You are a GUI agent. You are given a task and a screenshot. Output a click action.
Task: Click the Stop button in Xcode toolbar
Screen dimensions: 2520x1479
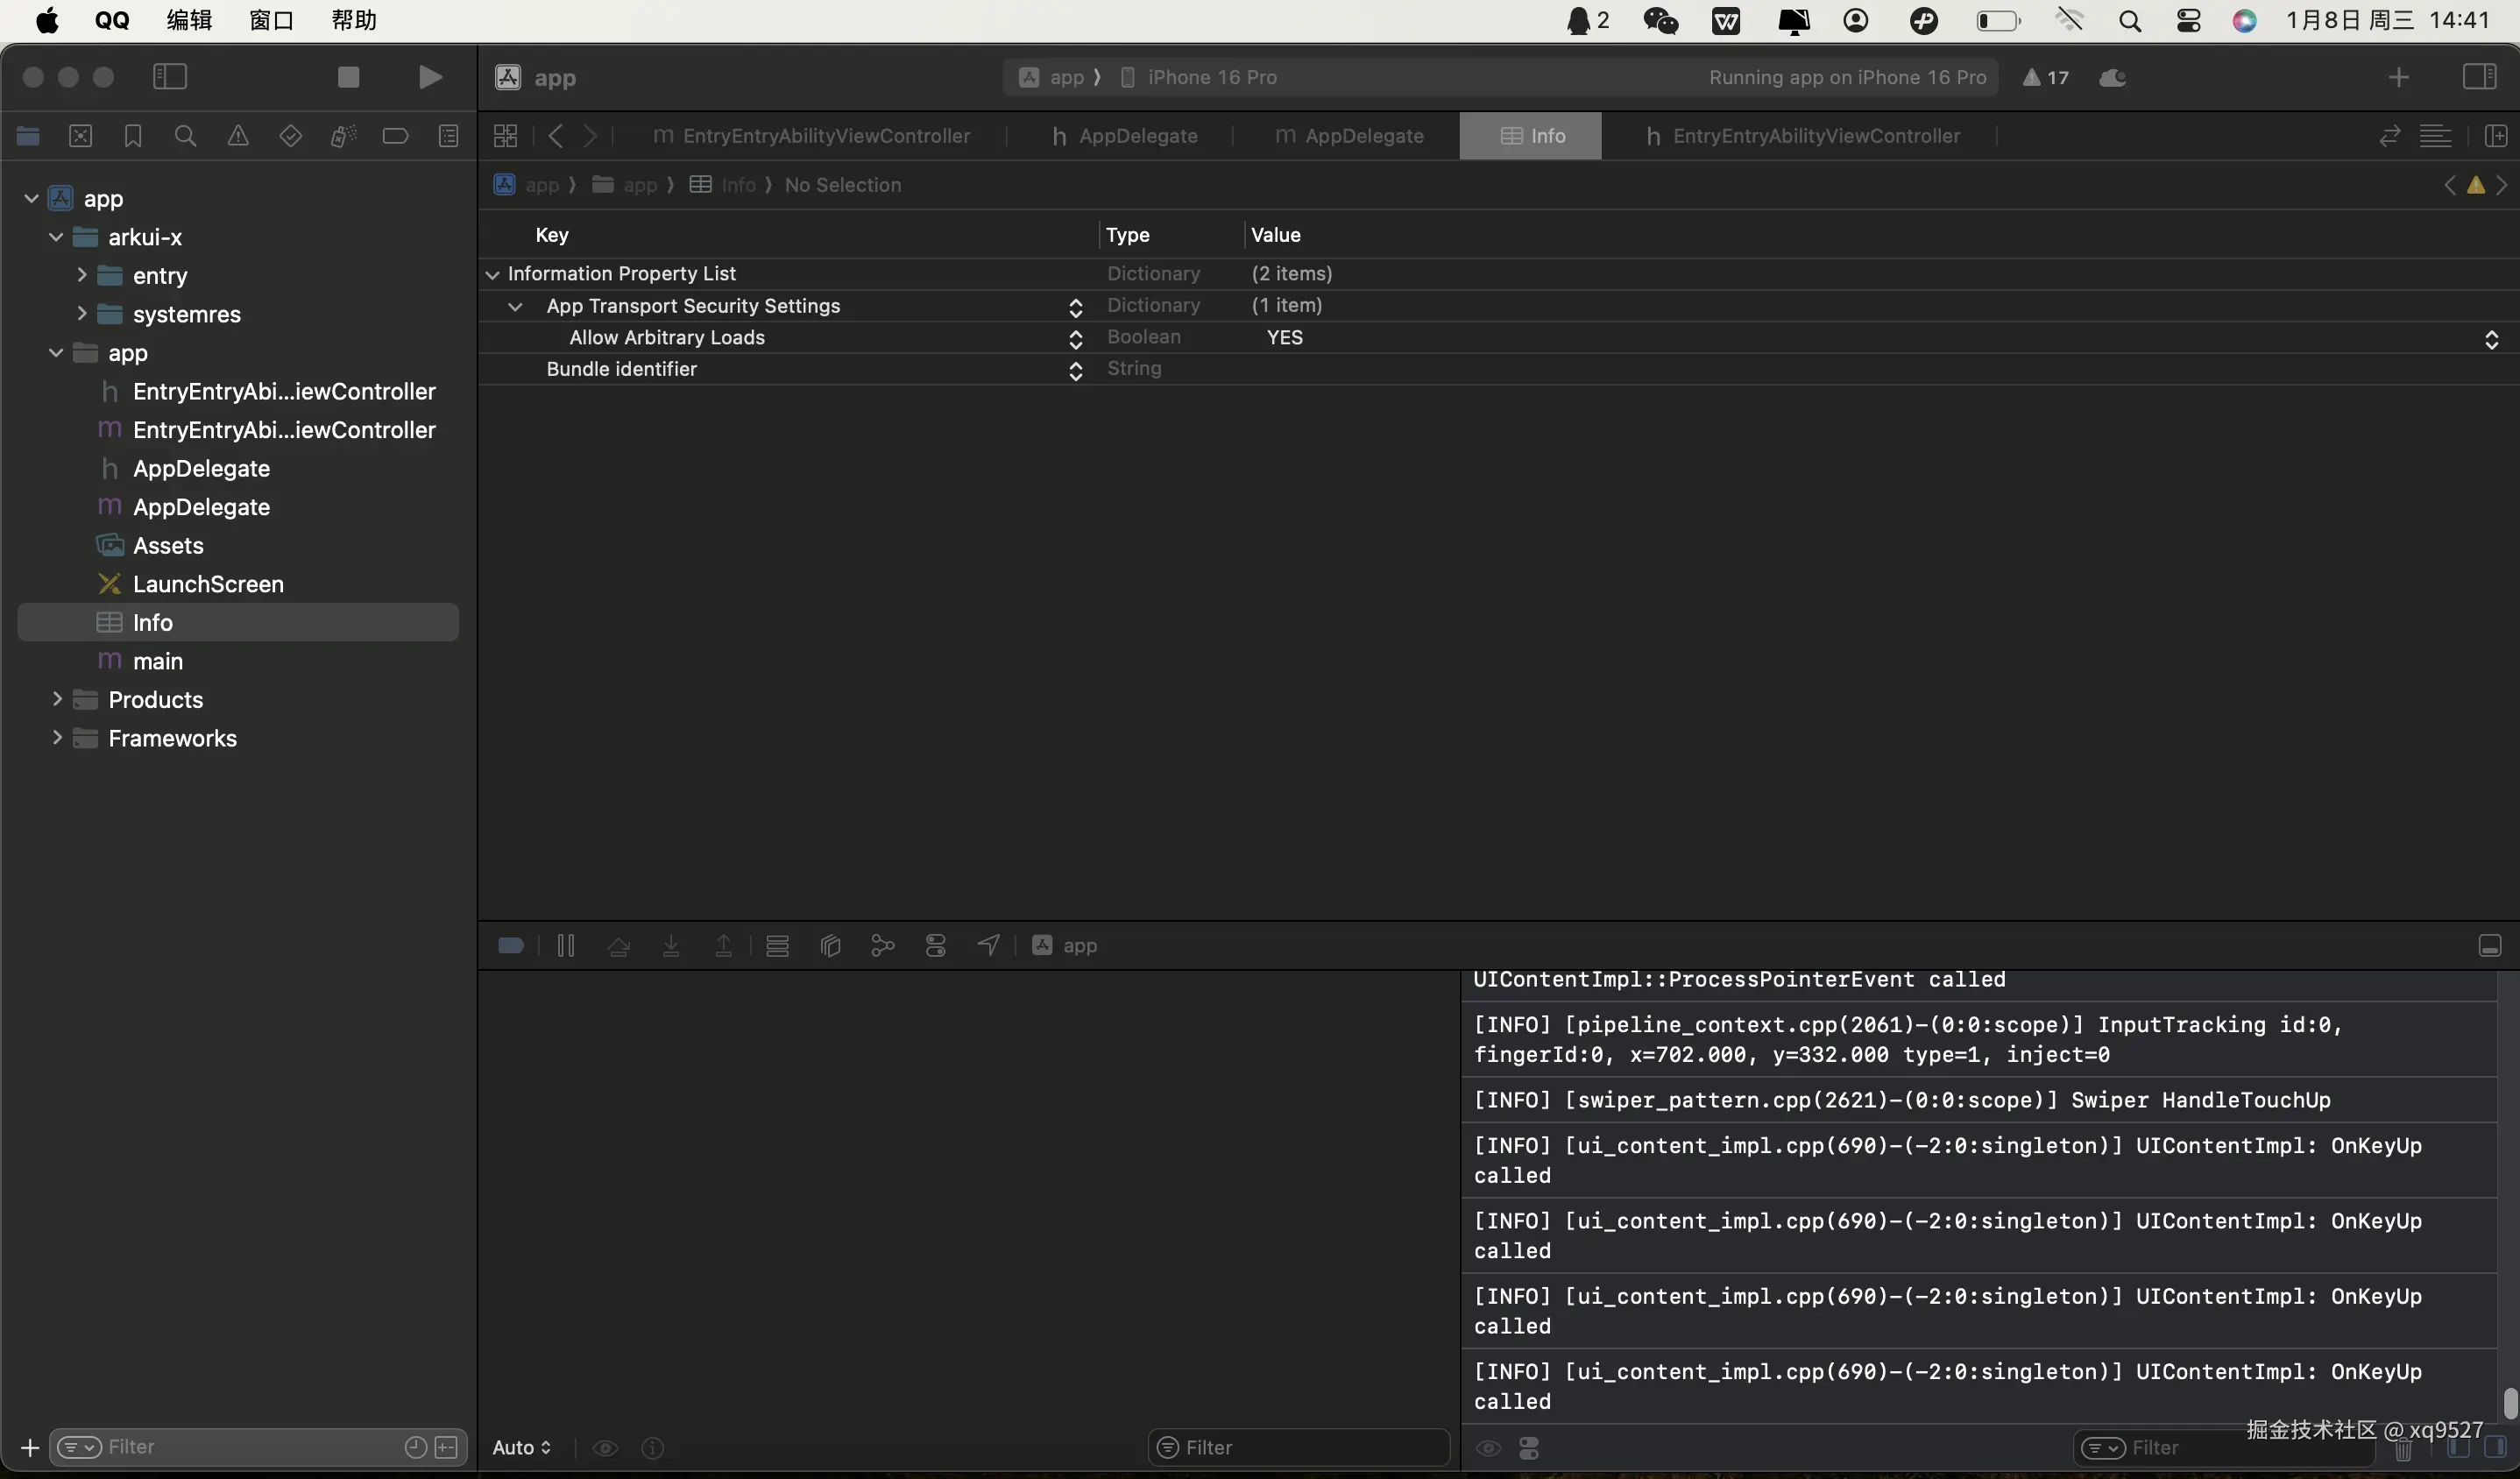pyautogui.click(x=348, y=77)
